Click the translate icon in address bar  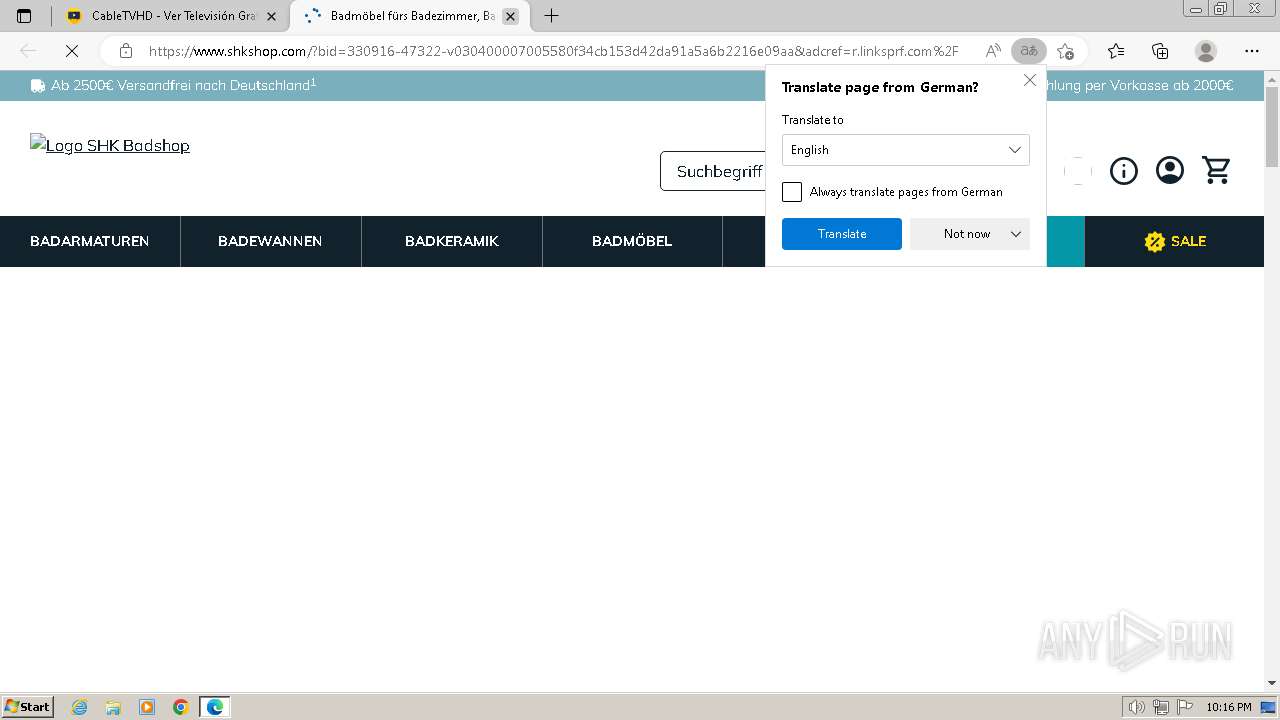pos(1028,51)
